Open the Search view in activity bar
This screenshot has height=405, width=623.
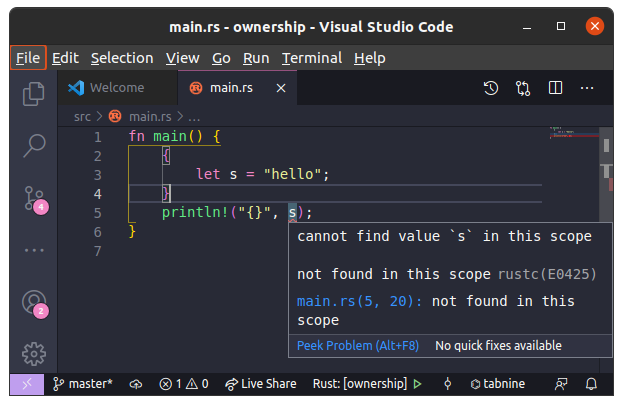tap(34, 145)
